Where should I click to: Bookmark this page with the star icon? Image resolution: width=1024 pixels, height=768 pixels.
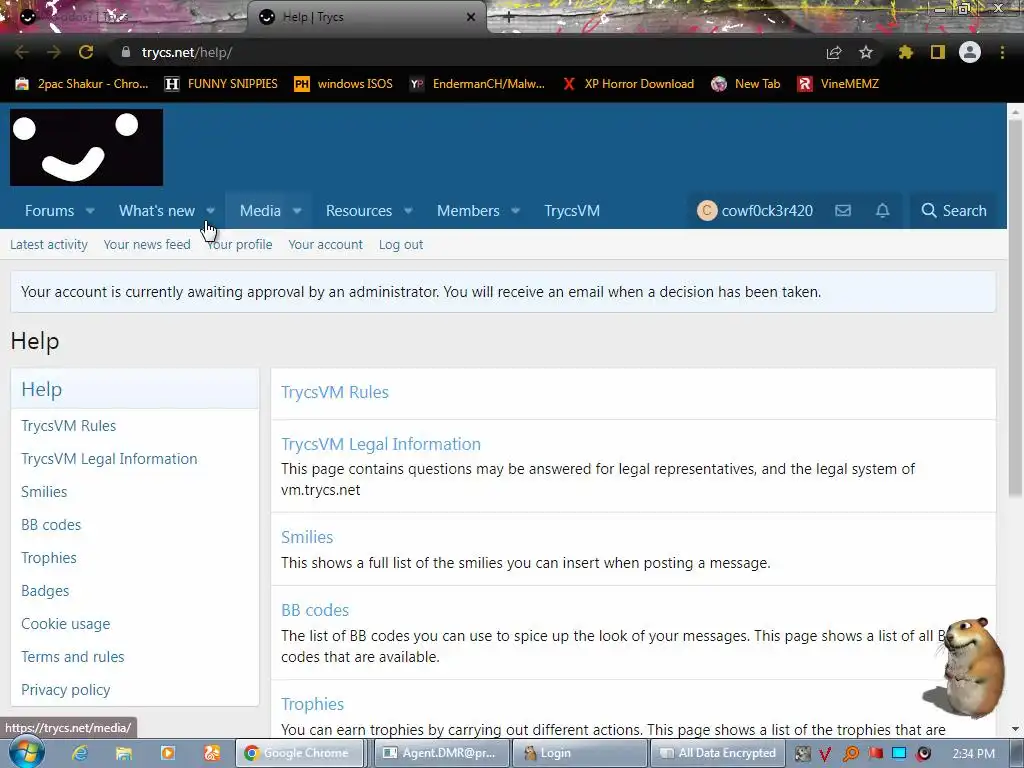coord(866,52)
